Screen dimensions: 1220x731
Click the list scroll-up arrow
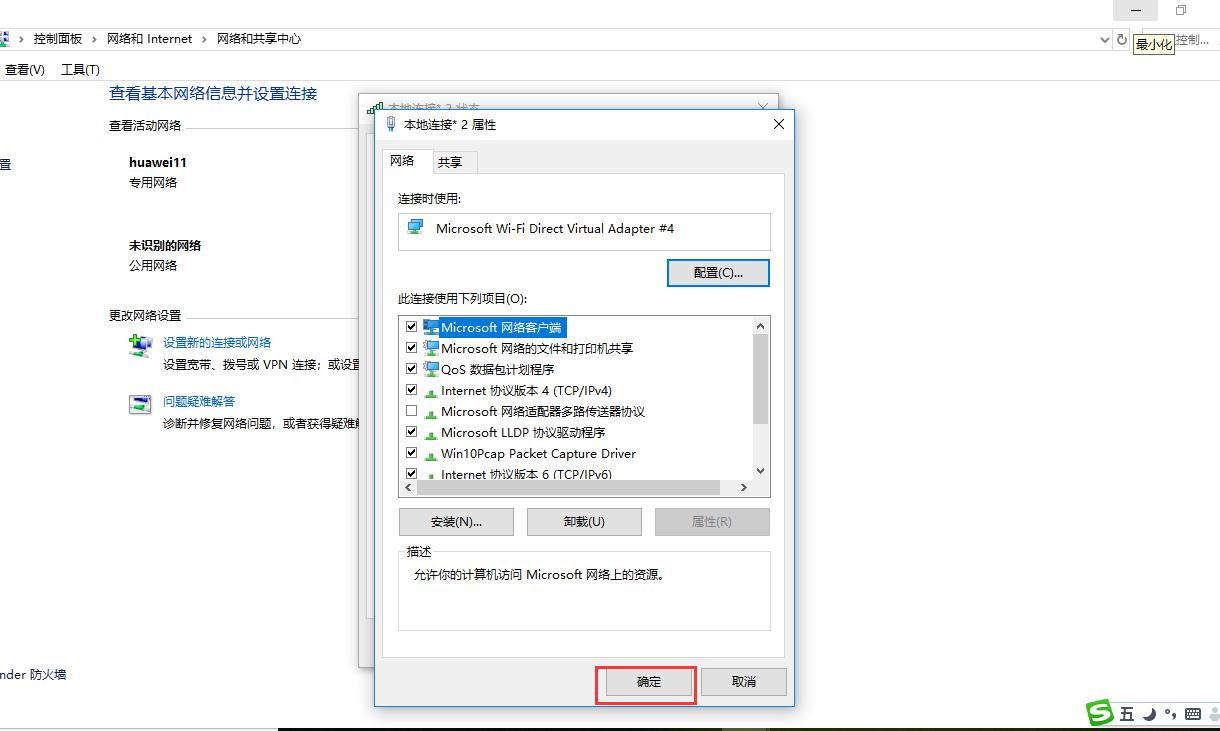[760, 325]
